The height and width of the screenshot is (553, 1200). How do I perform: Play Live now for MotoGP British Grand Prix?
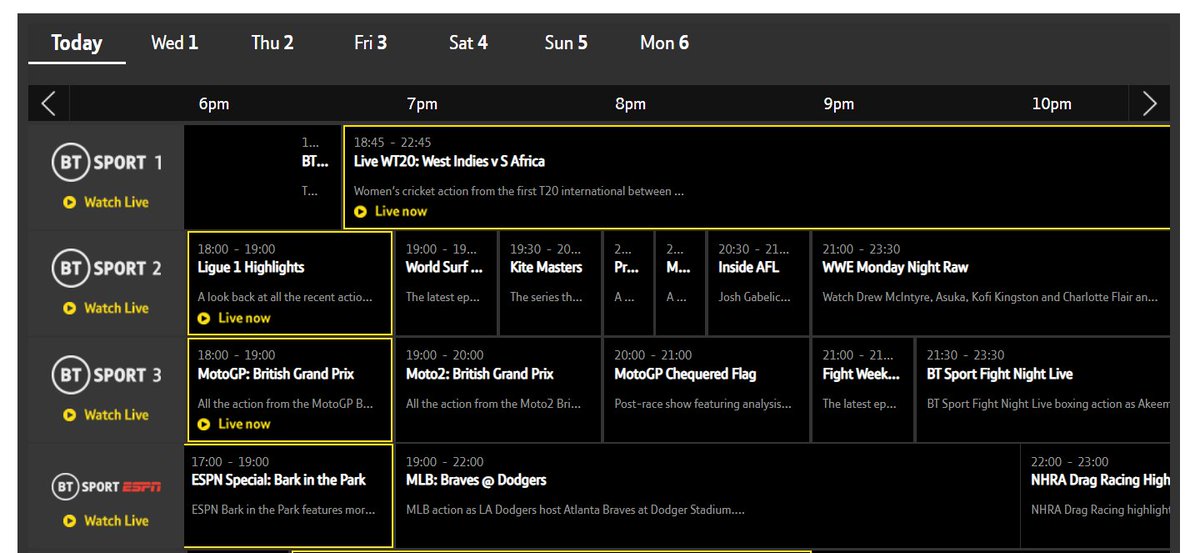tap(234, 424)
